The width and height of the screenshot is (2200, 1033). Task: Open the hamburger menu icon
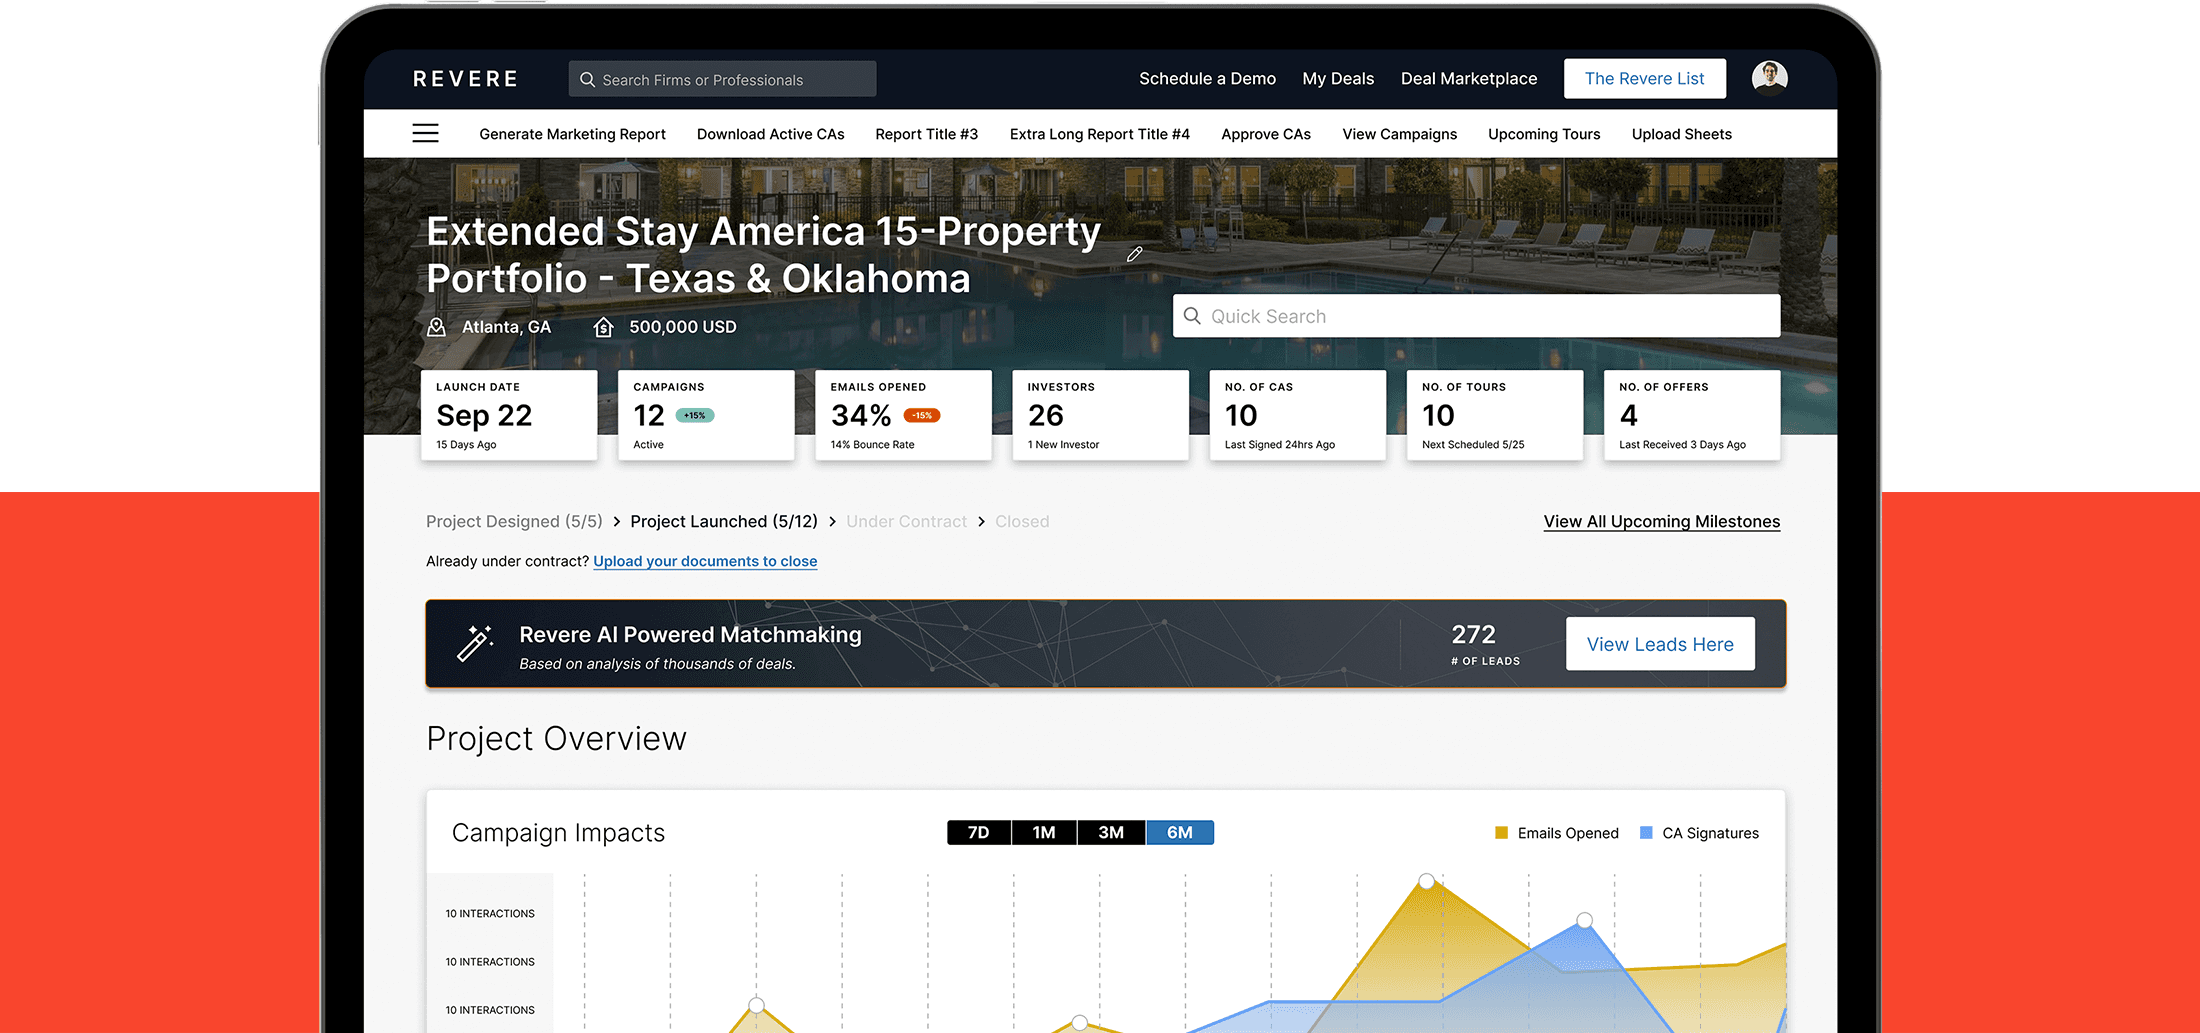pos(425,133)
